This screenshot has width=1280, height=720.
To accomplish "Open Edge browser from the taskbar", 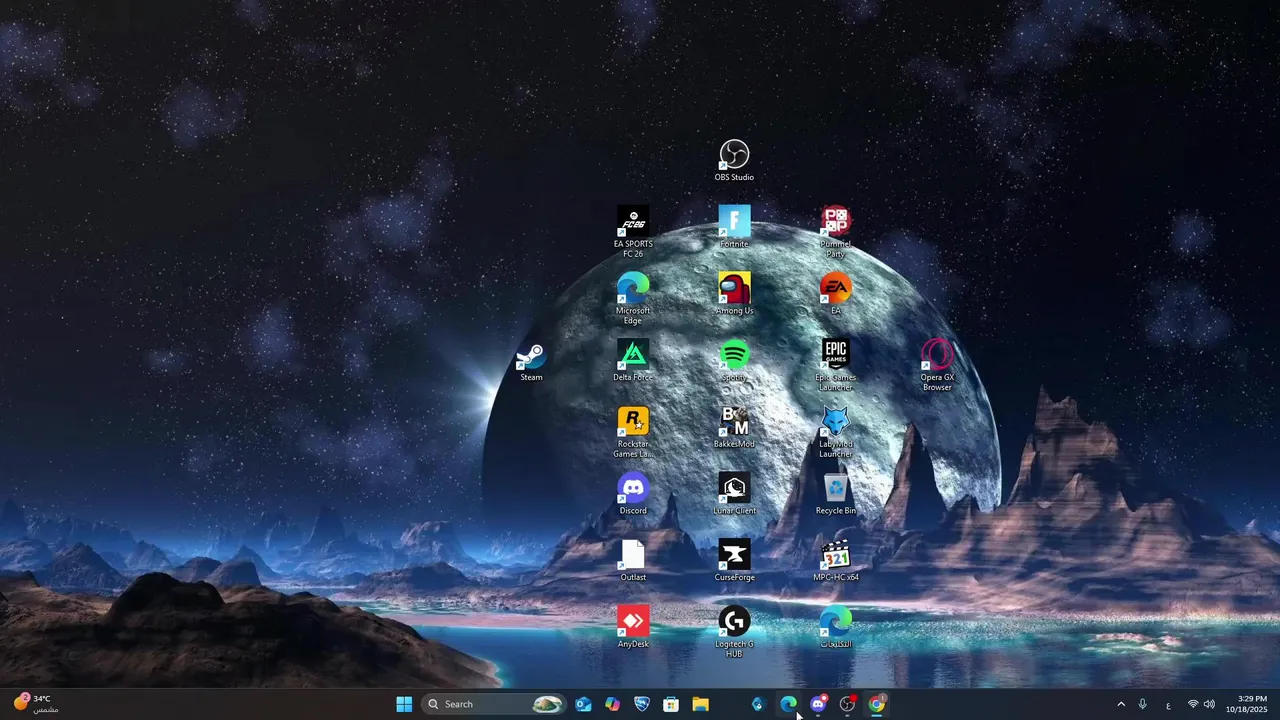I will click(x=788, y=704).
